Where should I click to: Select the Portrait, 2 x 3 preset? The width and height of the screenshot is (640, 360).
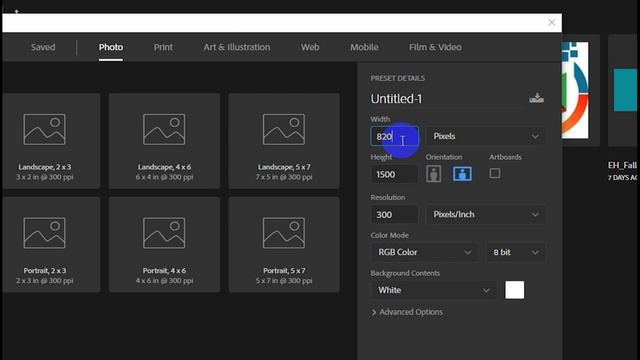pyautogui.click(x=51, y=244)
